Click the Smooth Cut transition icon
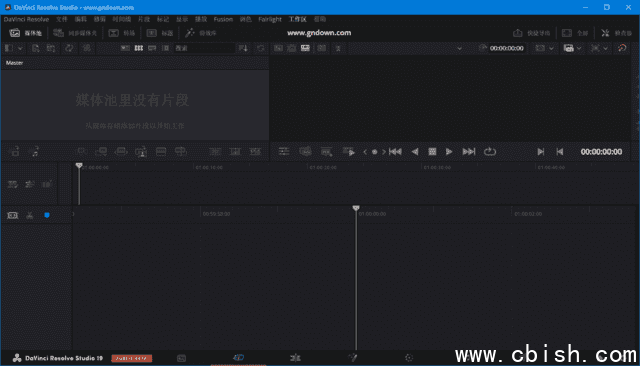 255,152
